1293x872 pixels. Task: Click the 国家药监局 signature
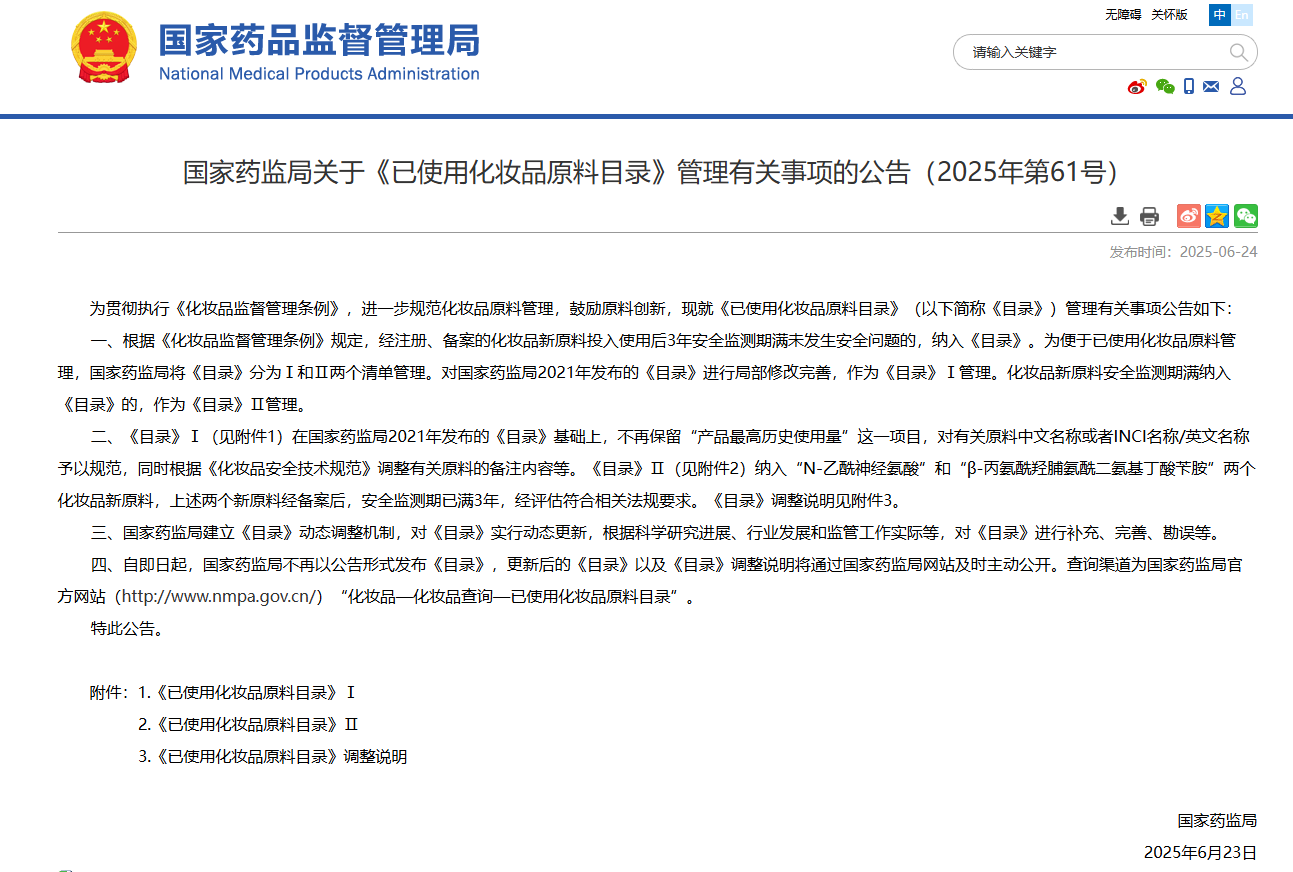tap(1217, 821)
